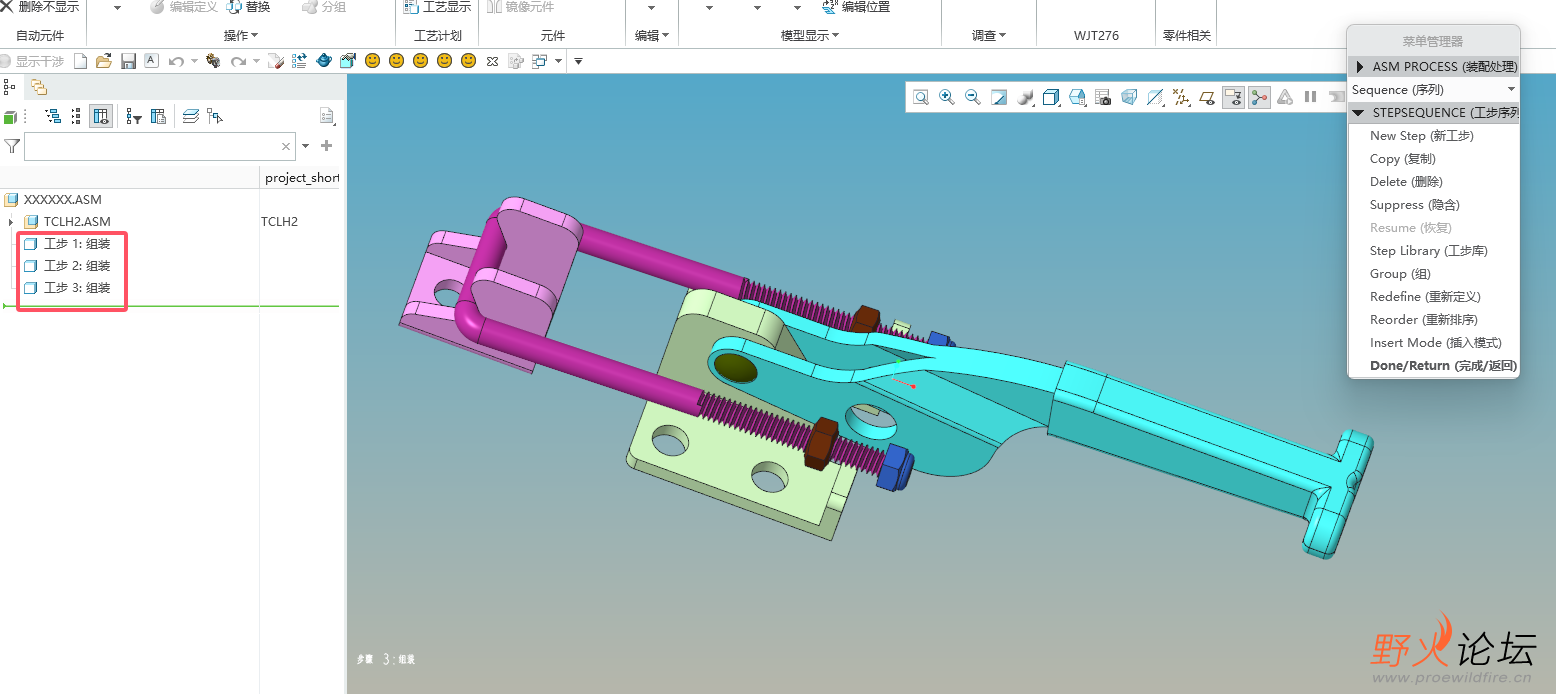The height and width of the screenshot is (694, 1556).
Task: Click the Repaint screen icon
Action: coord(998,97)
